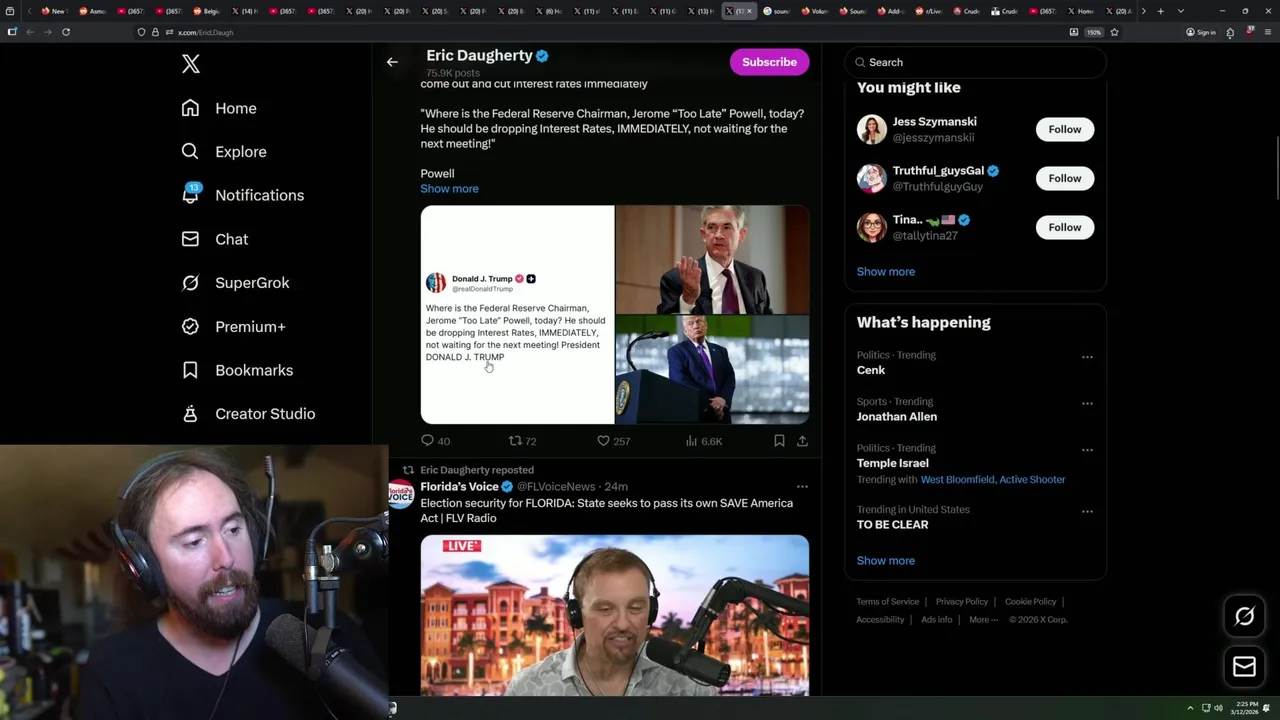Open the browser extensions icon

[1230, 32]
